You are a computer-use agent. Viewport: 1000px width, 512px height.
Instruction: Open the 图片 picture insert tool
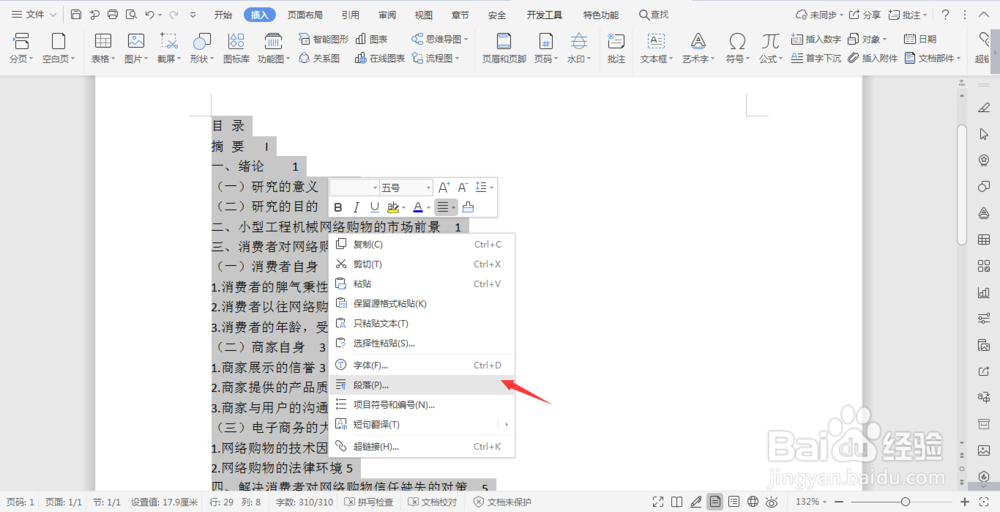(136, 48)
